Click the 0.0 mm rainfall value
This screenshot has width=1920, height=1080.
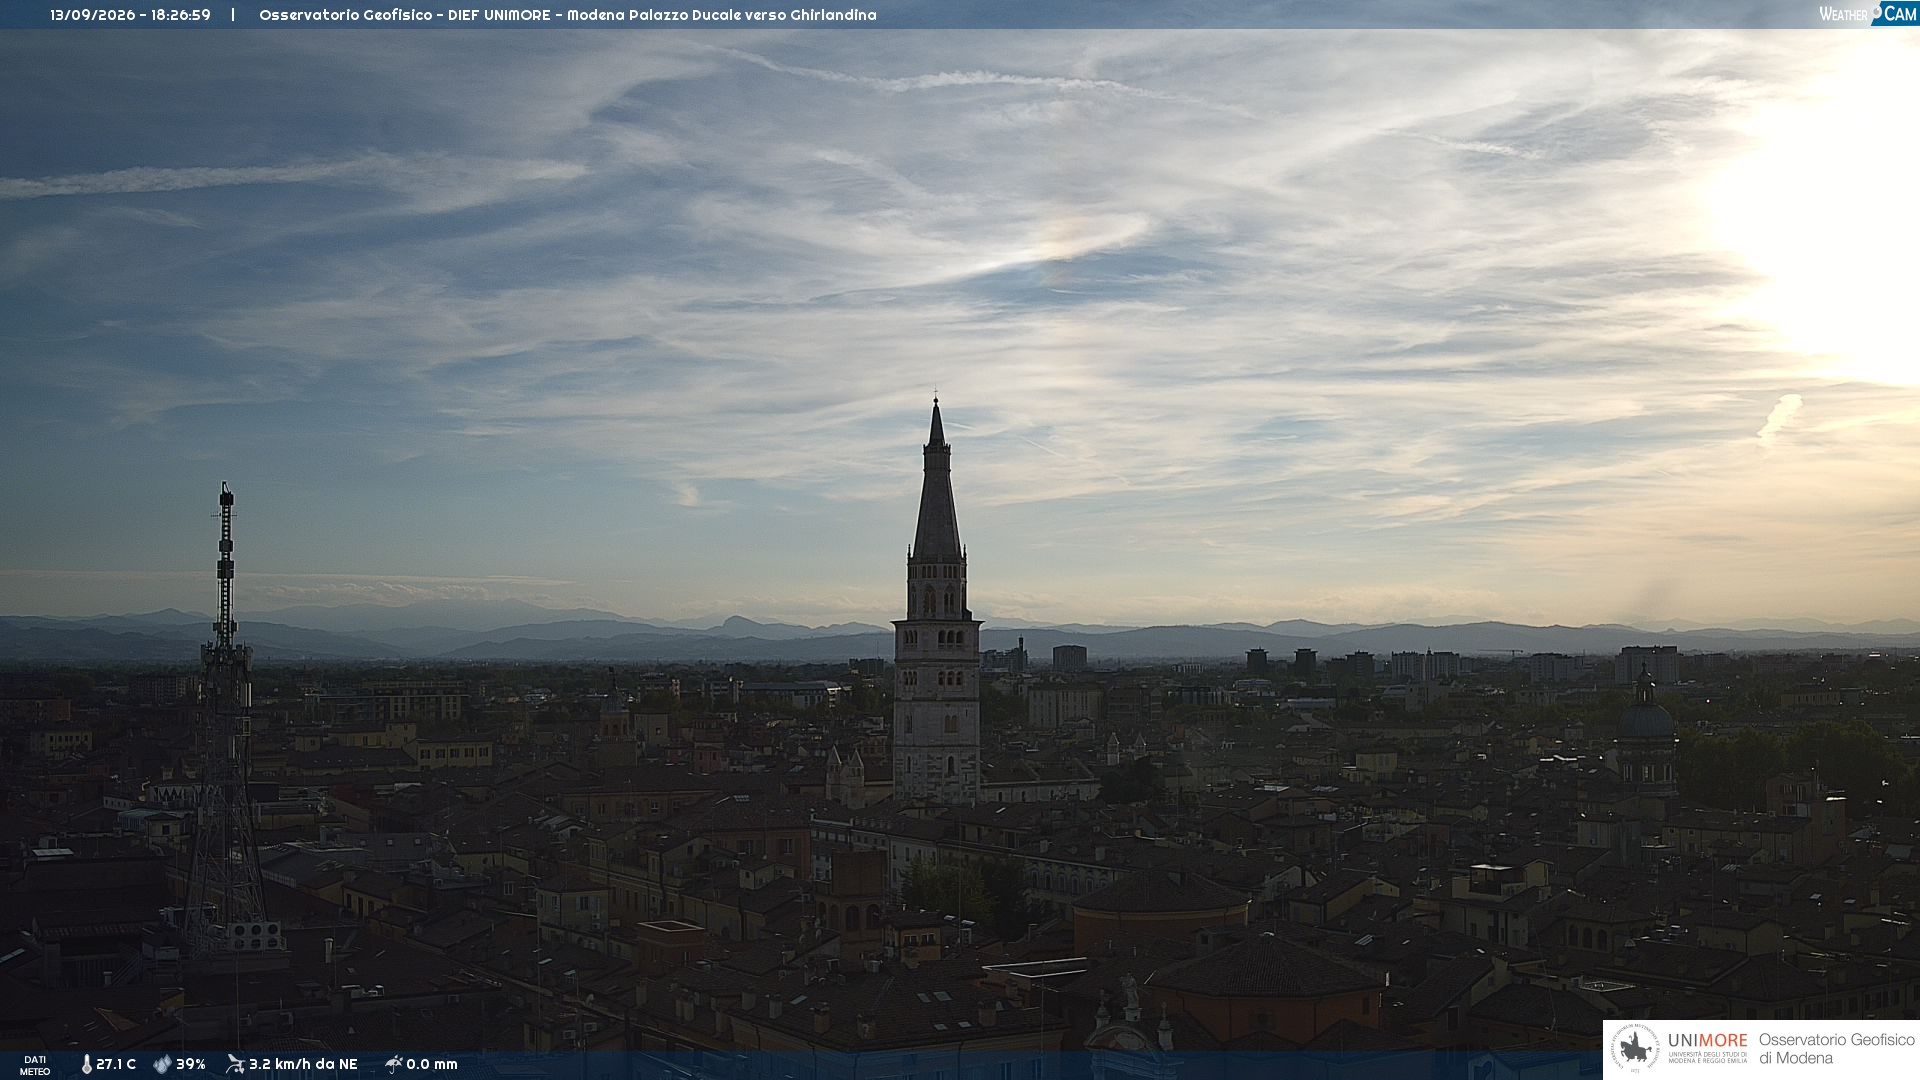pyautogui.click(x=432, y=1064)
